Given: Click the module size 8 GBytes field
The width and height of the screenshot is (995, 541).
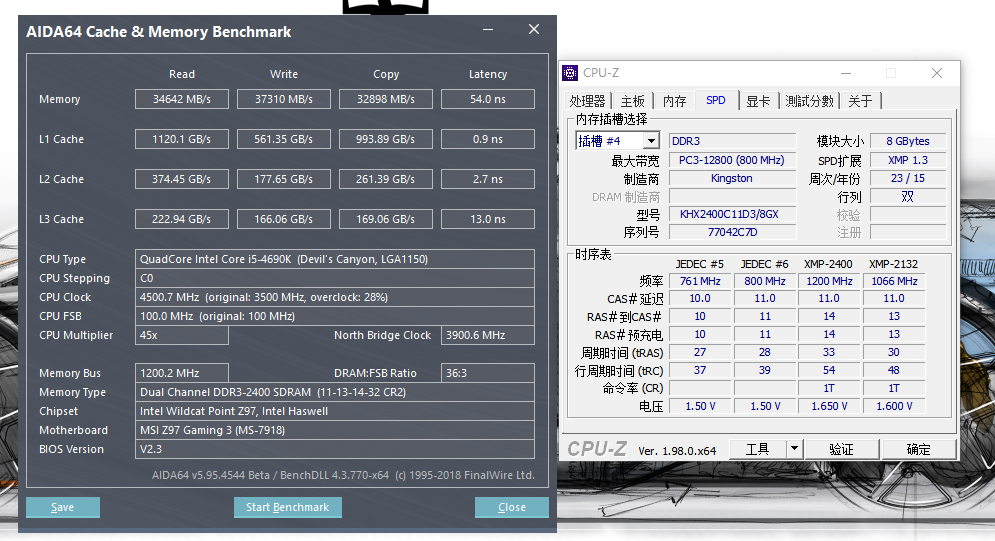Looking at the screenshot, I should tap(908, 141).
